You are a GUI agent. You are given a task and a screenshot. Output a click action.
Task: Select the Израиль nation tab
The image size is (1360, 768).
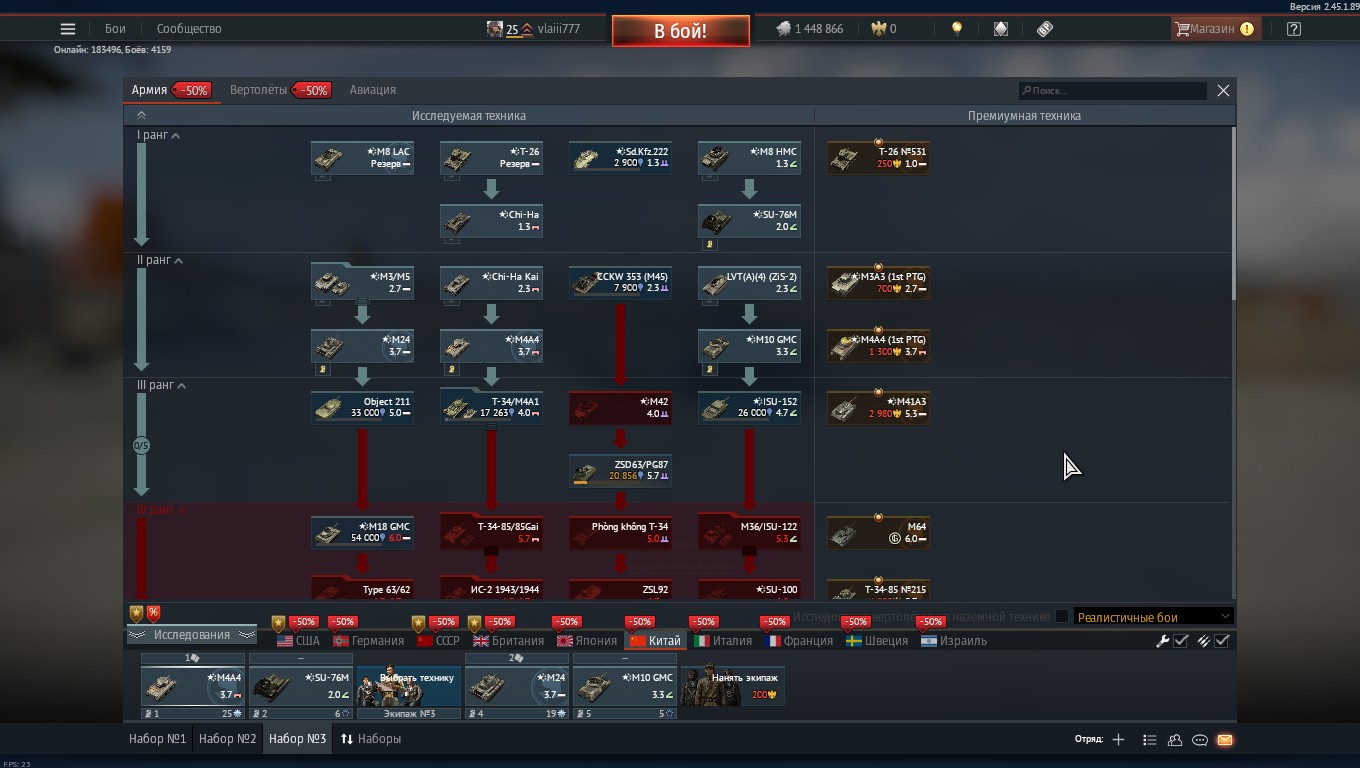954,641
